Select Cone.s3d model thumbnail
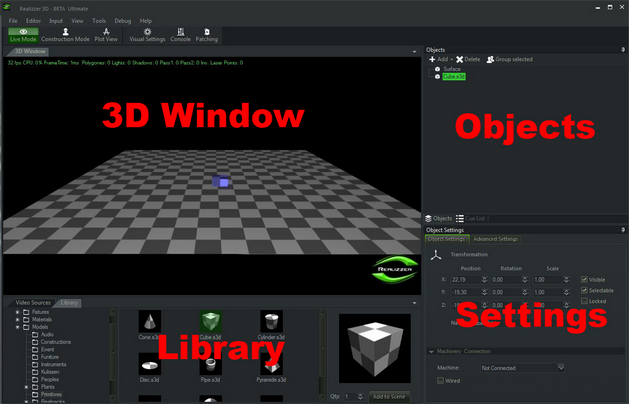 150,321
